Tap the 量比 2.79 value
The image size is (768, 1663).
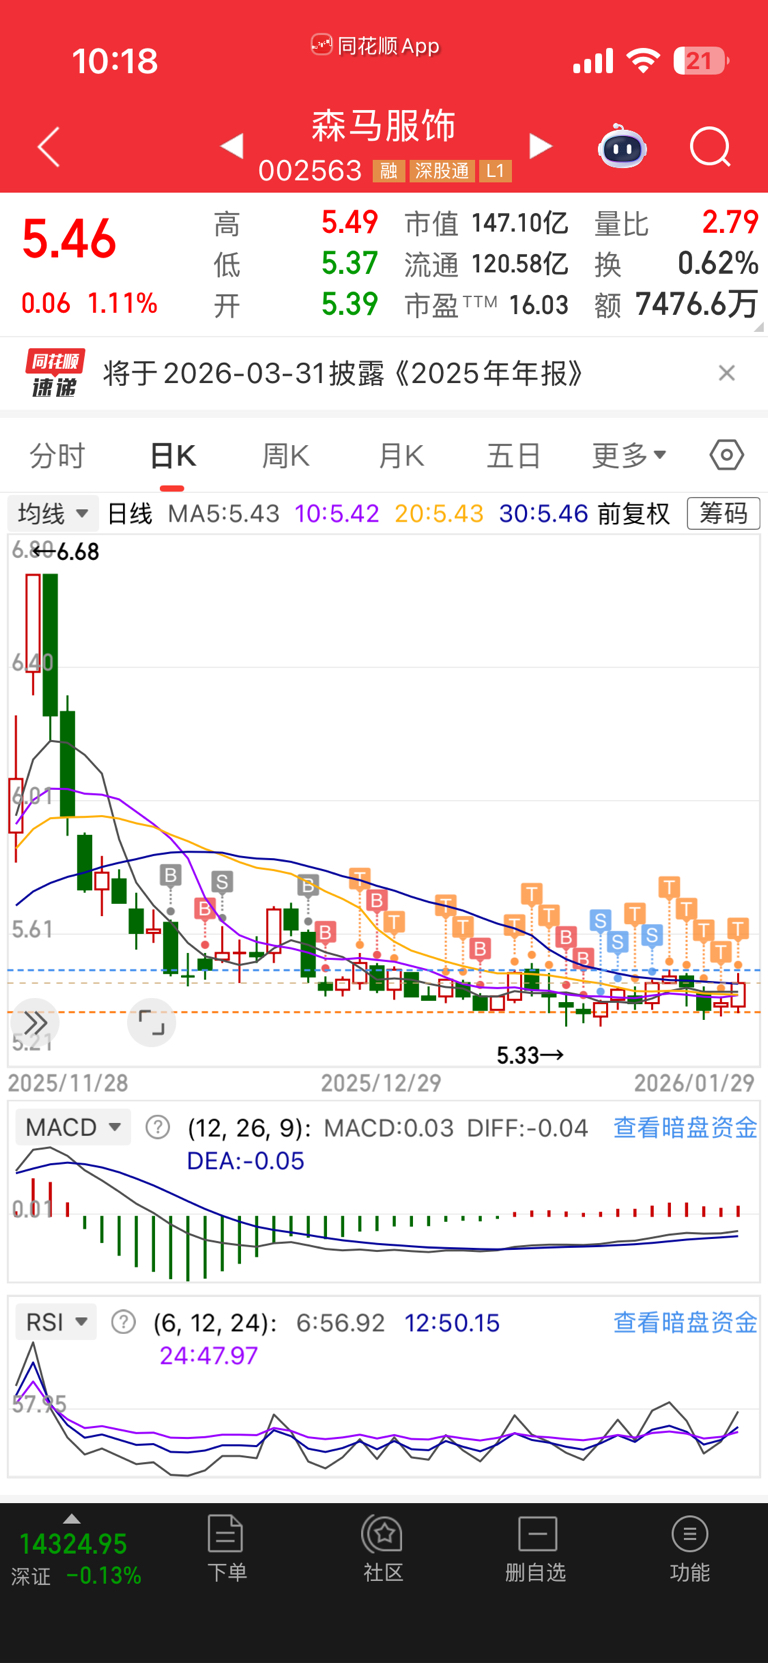point(676,222)
